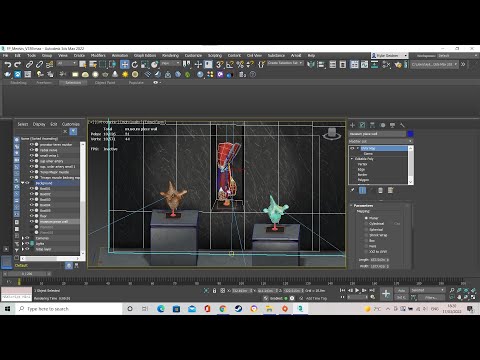Pin the modifier stack icon

click(353, 190)
